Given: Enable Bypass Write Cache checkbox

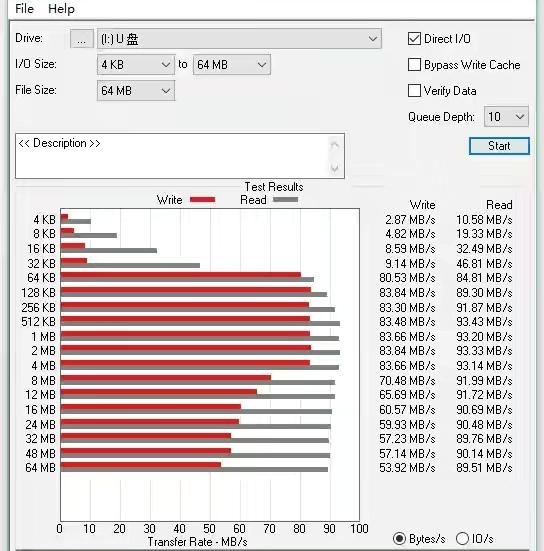Looking at the screenshot, I should point(414,65).
